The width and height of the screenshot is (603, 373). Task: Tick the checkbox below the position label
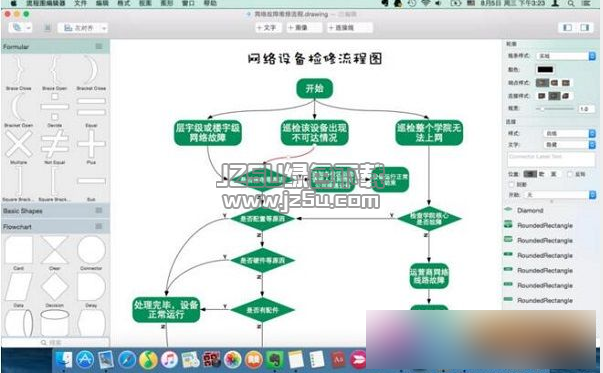[511, 185]
